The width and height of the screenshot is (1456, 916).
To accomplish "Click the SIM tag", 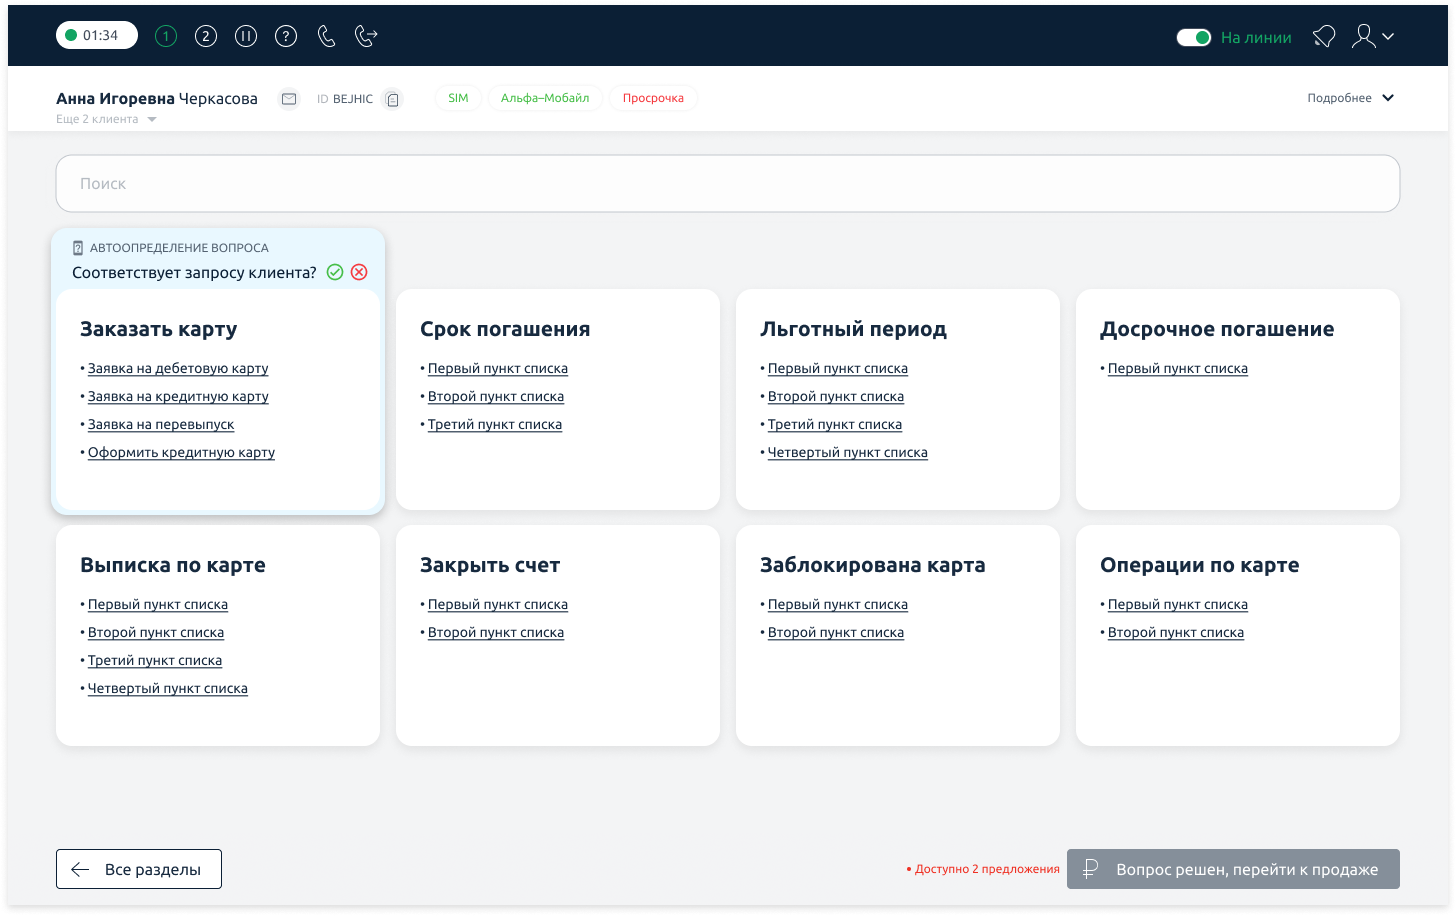I will [458, 98].
